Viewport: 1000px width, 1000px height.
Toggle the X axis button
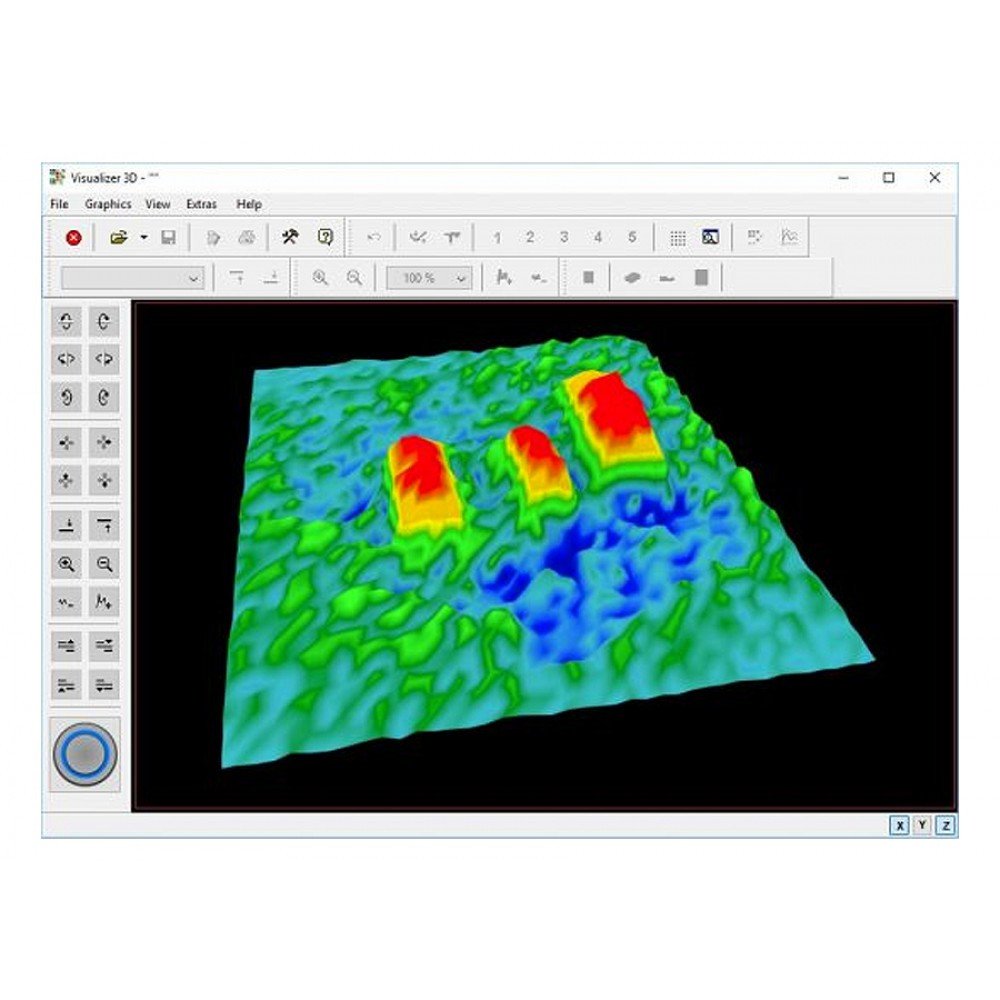(900, 826)
